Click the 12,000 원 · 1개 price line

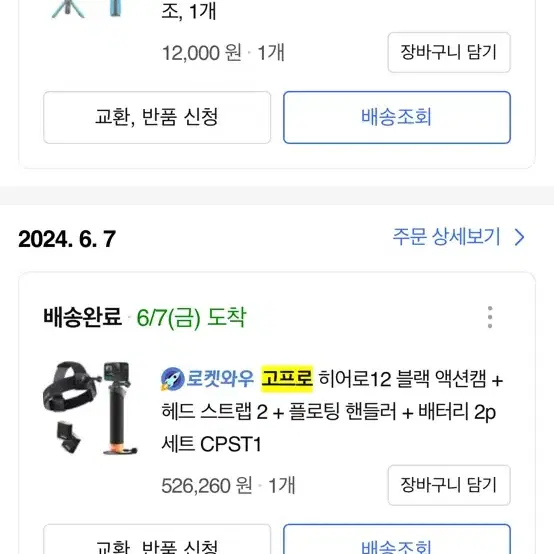[223, 53]
